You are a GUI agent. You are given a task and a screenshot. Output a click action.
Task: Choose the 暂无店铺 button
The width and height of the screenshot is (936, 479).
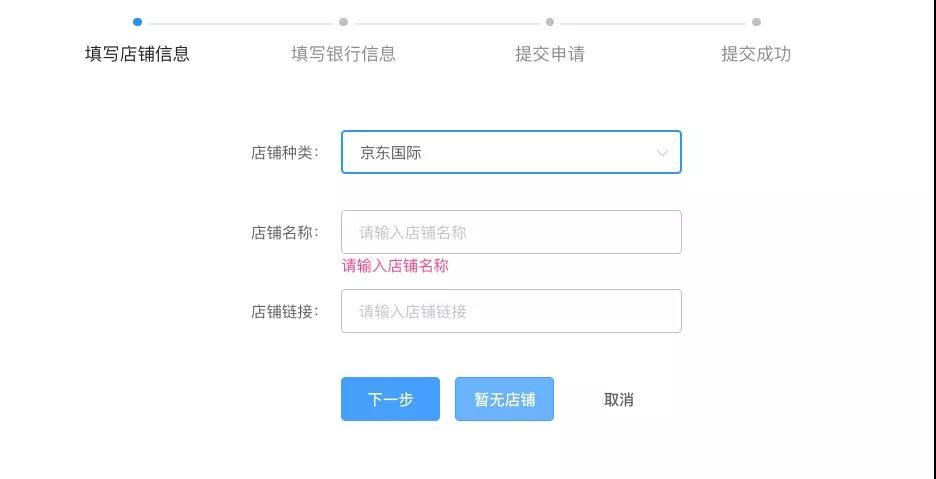point(504,399)
